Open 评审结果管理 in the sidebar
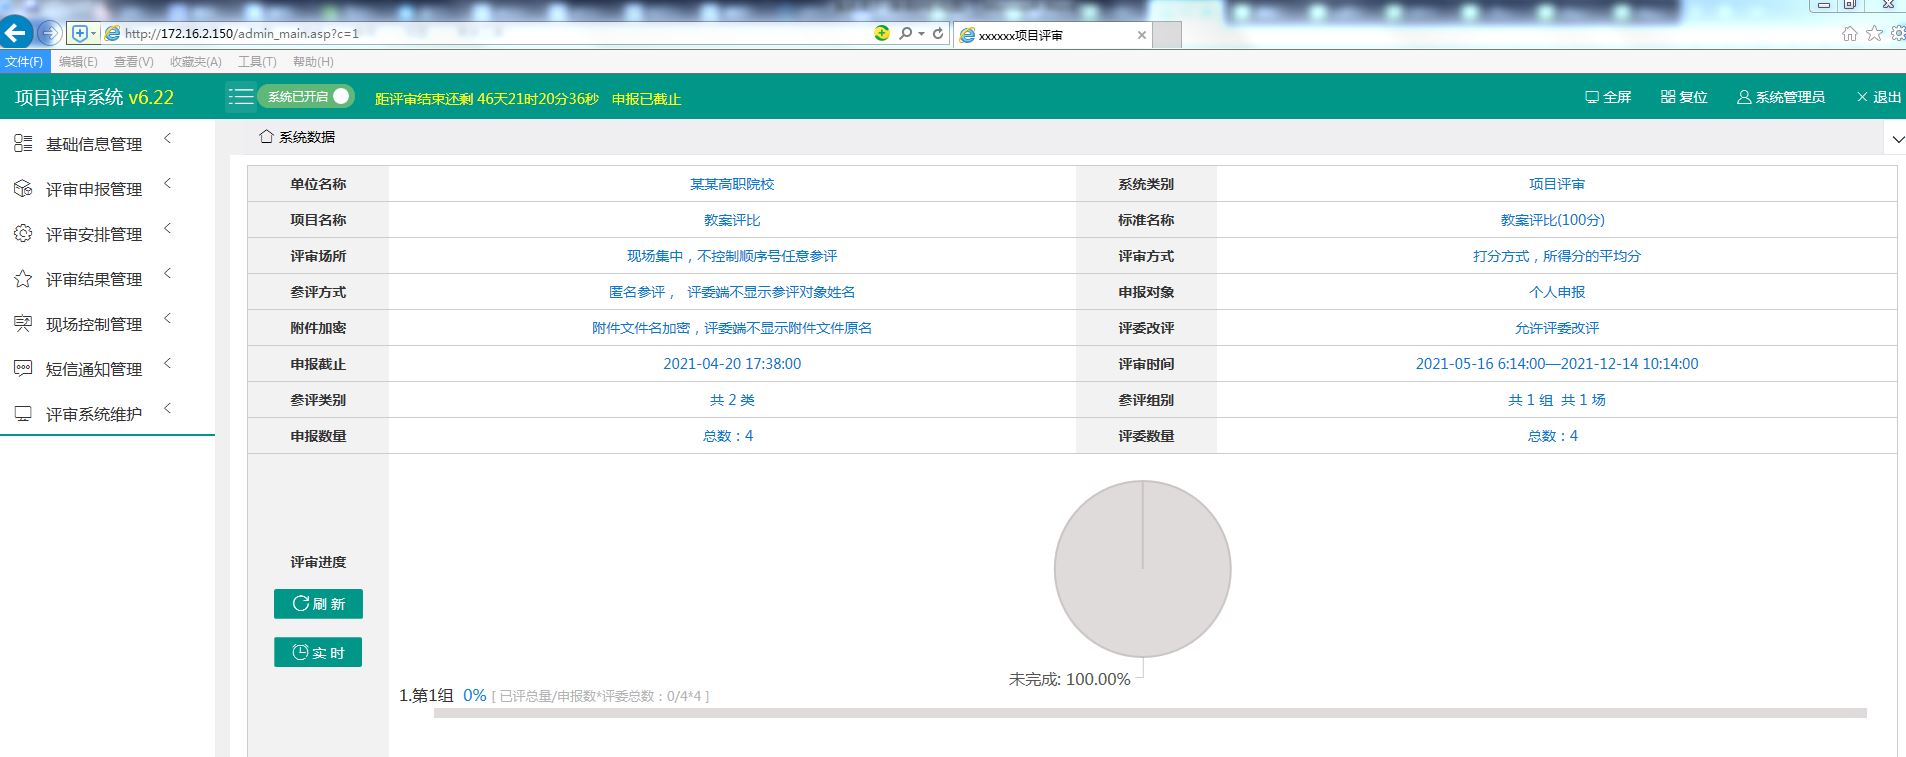 pos(94,279)
